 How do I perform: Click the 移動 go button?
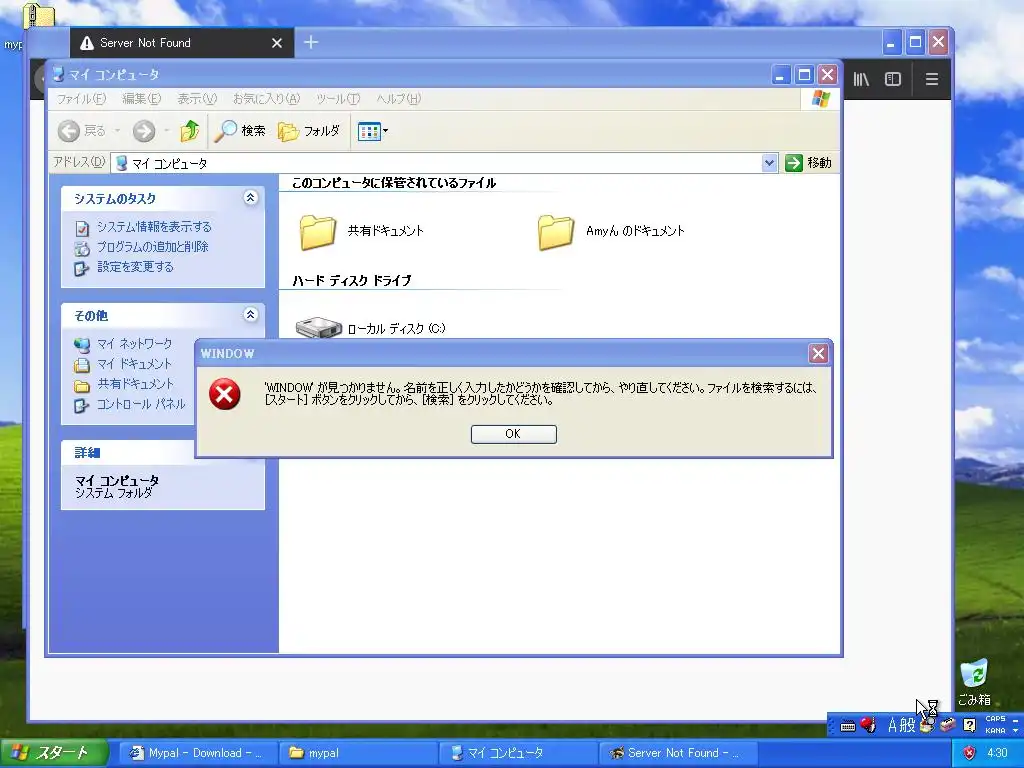point(808,163)
